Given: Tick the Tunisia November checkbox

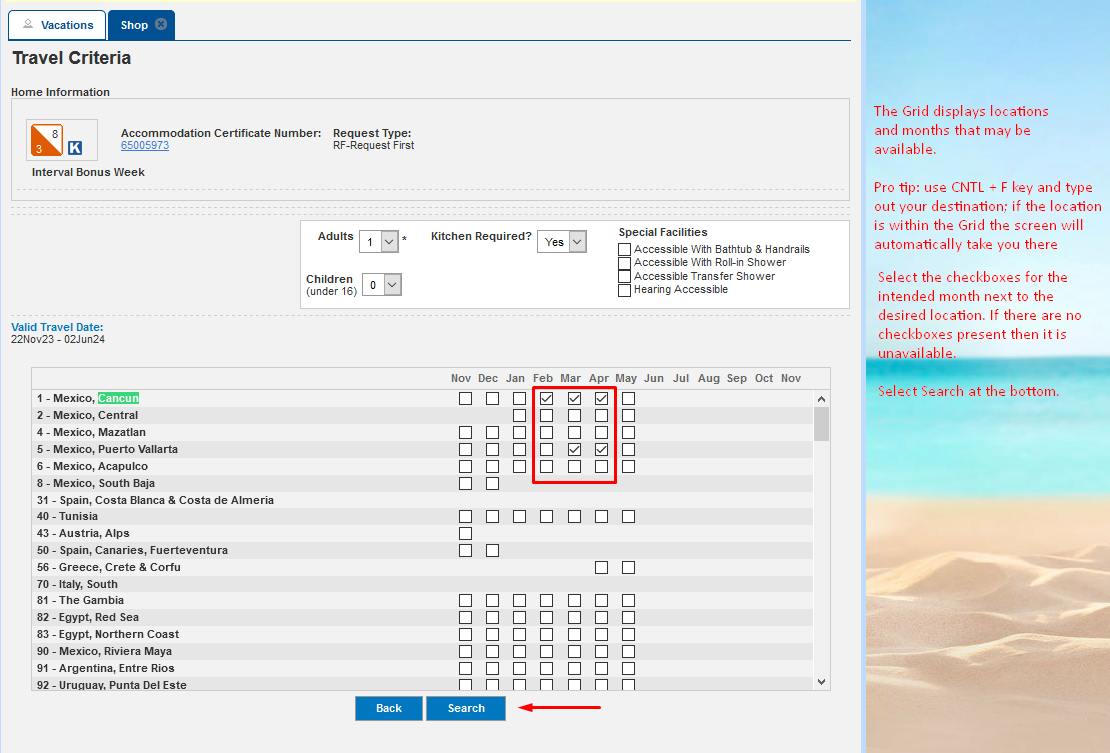Looking at the screenshot, I should (x=465, y=517).
